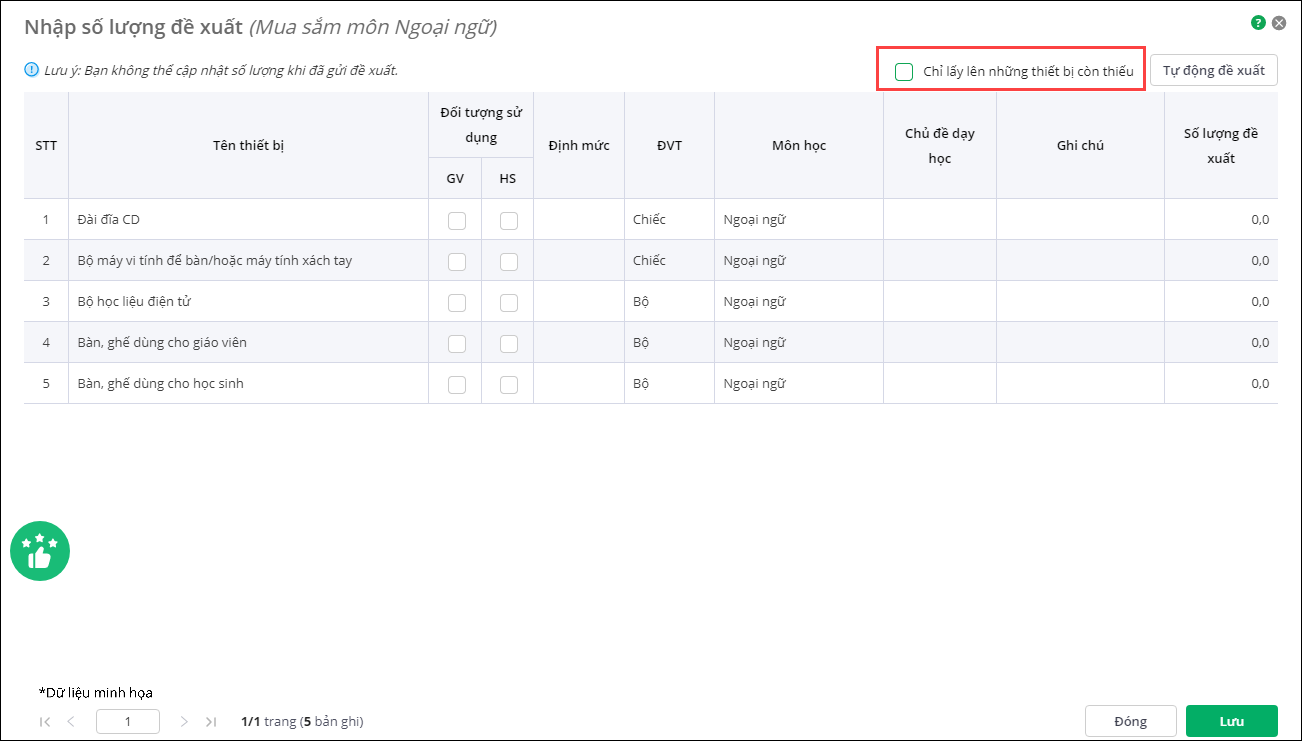1302x741 pixels.
Task: Click the green Lưu button
Action: [x=1231, y=721]
